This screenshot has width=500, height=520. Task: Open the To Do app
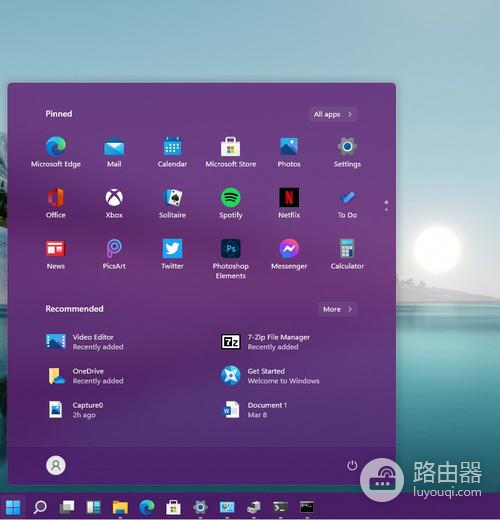coord(347,203)
